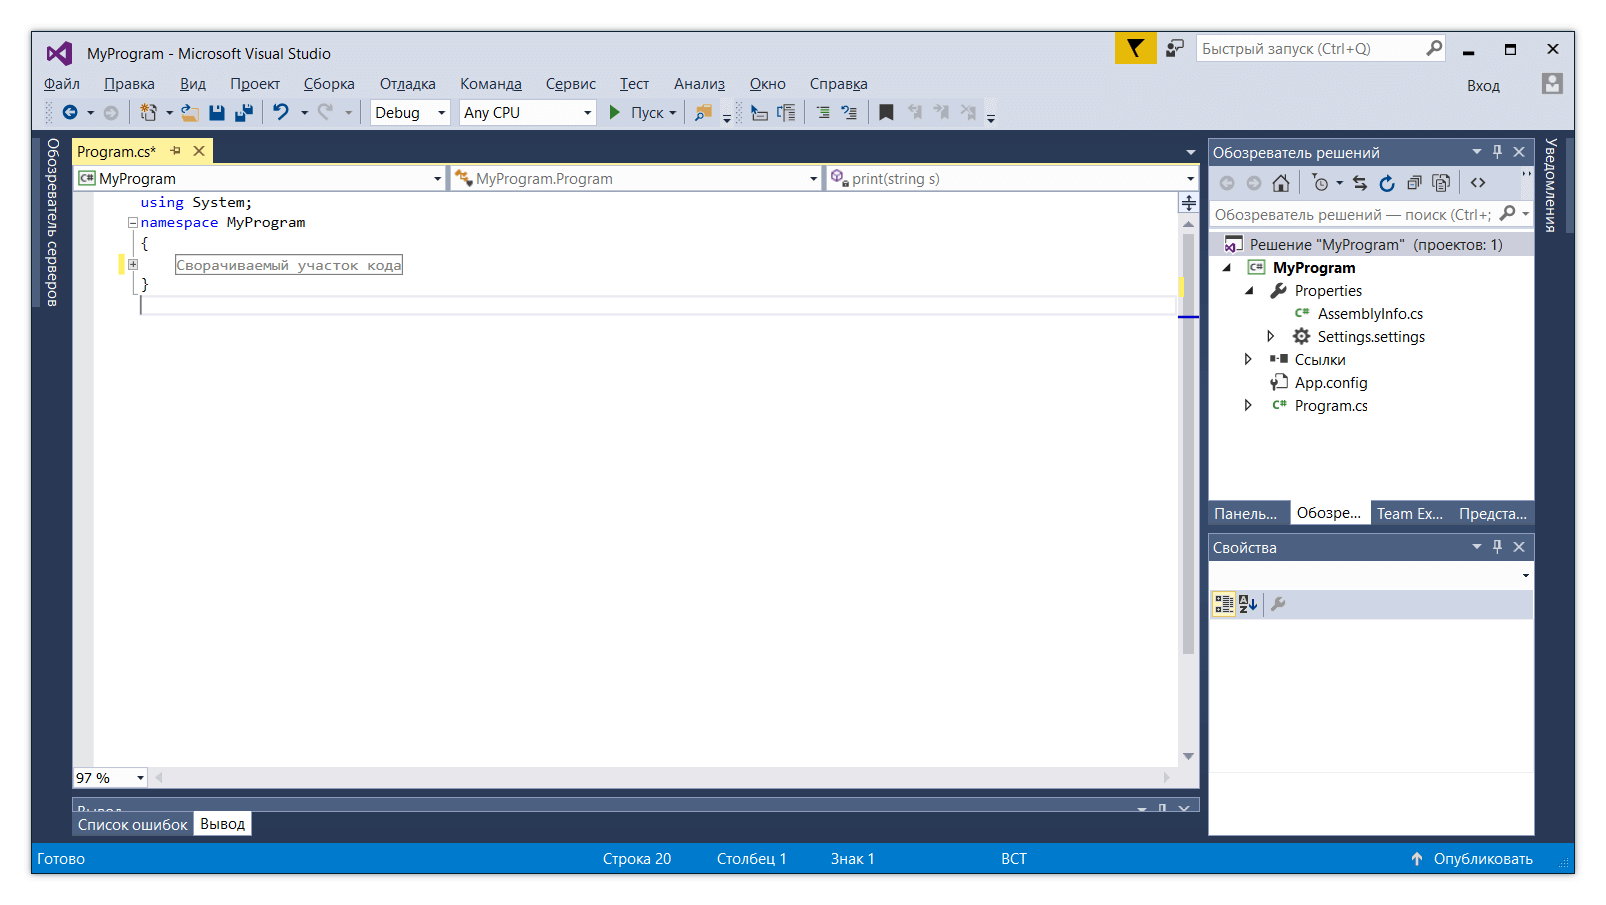Switch to the Панель... tab
This screenshot has width=1606, height=905.
pyautogui.click(x=1246, y=513)
